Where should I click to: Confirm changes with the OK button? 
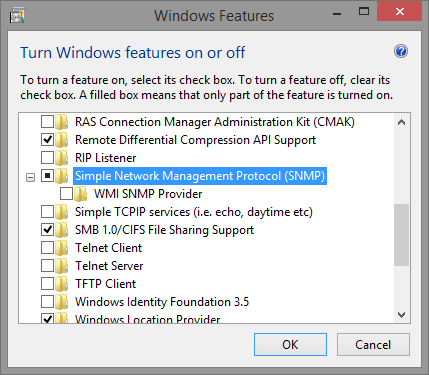click(x=290, y=344)
